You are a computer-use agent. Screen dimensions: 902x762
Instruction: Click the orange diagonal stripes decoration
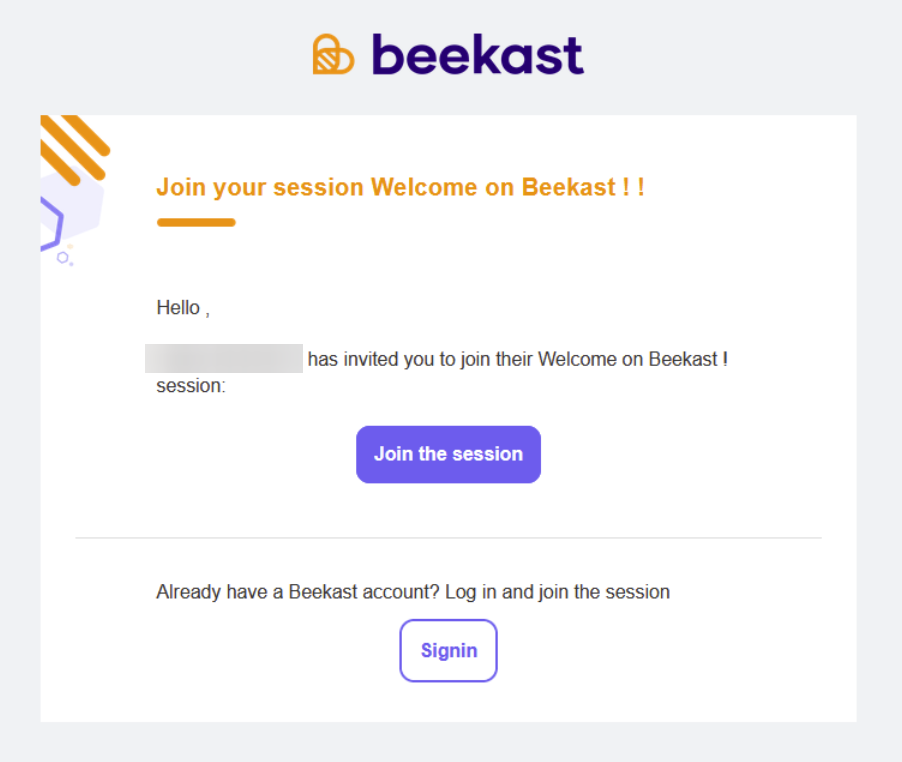(x=74, y=149)
